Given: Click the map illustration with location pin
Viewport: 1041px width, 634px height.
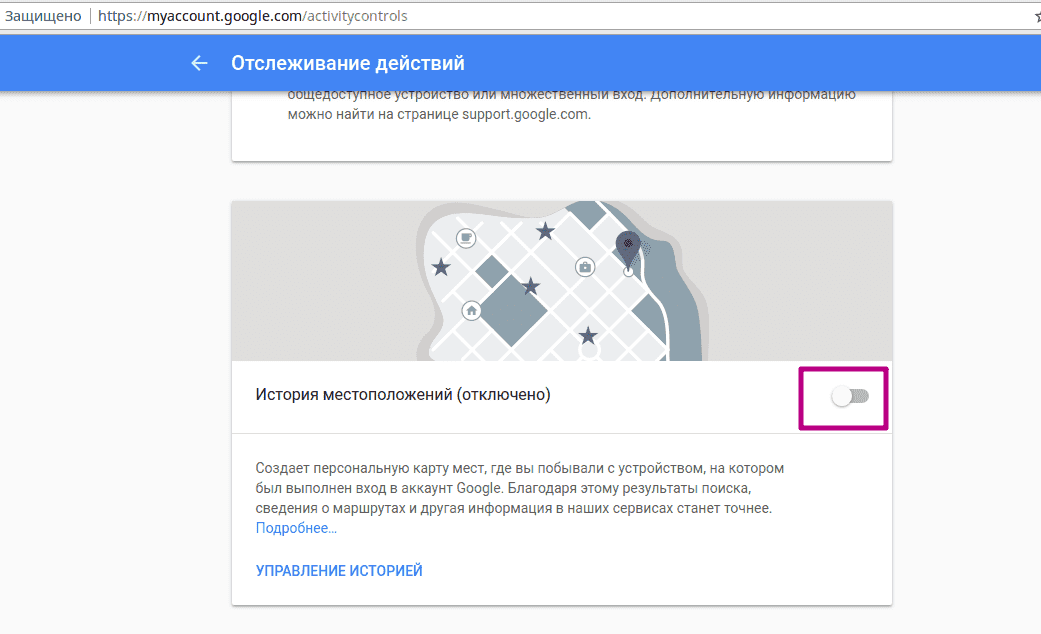Looking at the screenshot, I should point(562,281).
